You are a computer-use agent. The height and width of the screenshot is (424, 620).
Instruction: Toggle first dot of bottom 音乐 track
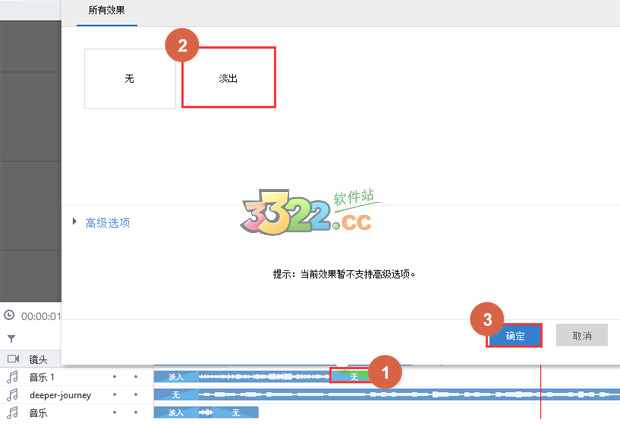(114, 412)
